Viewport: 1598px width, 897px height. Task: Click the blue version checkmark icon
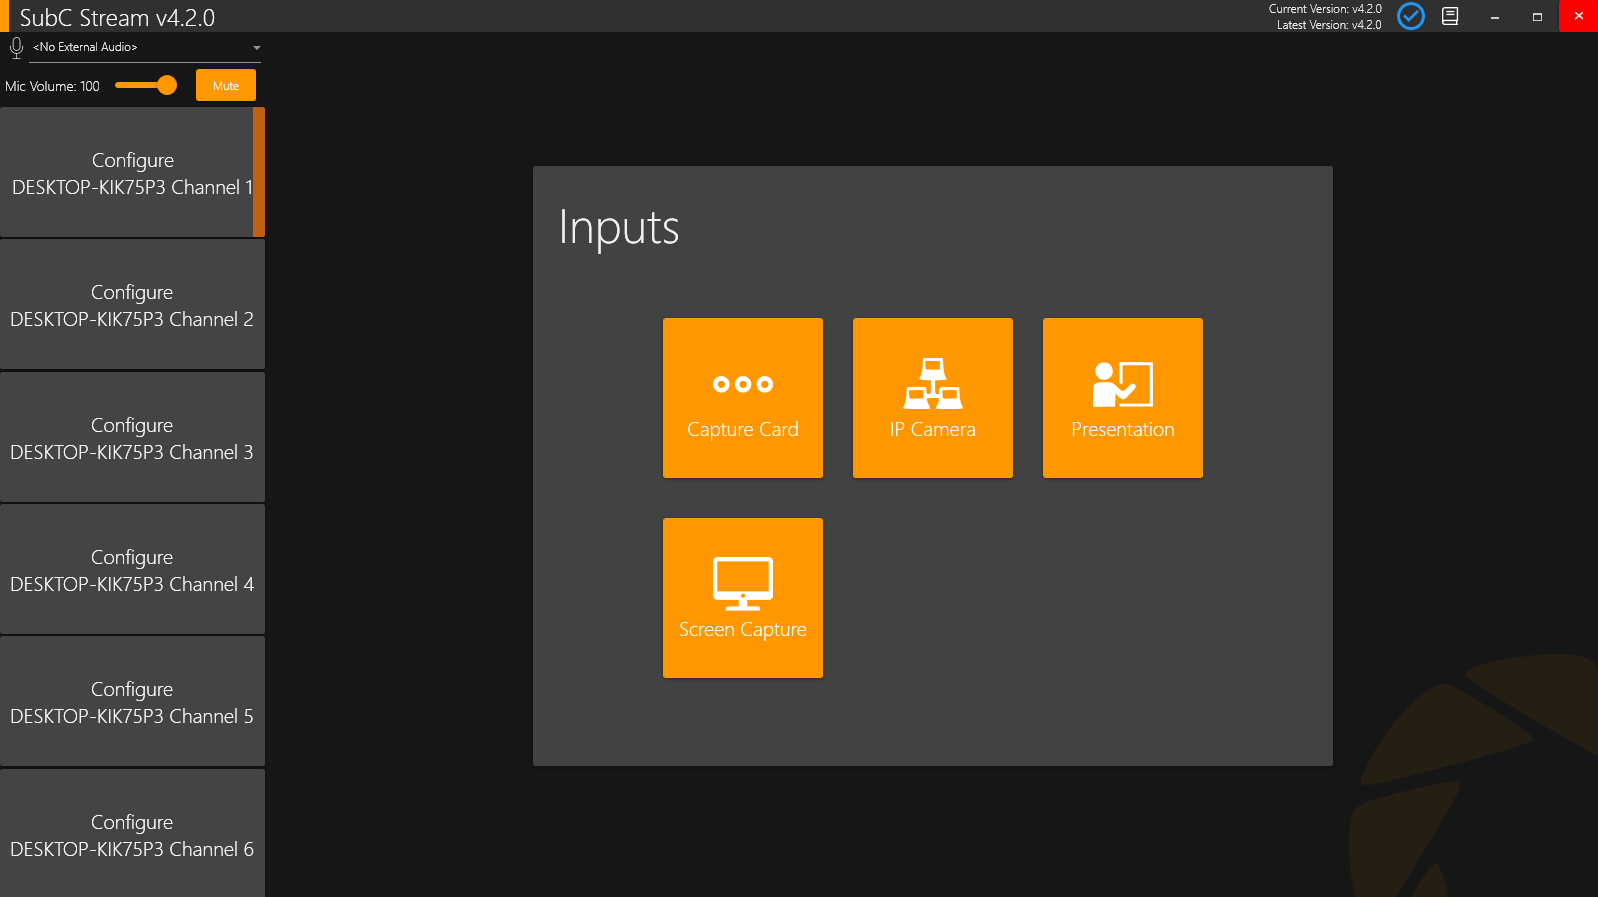point(1410,16)
